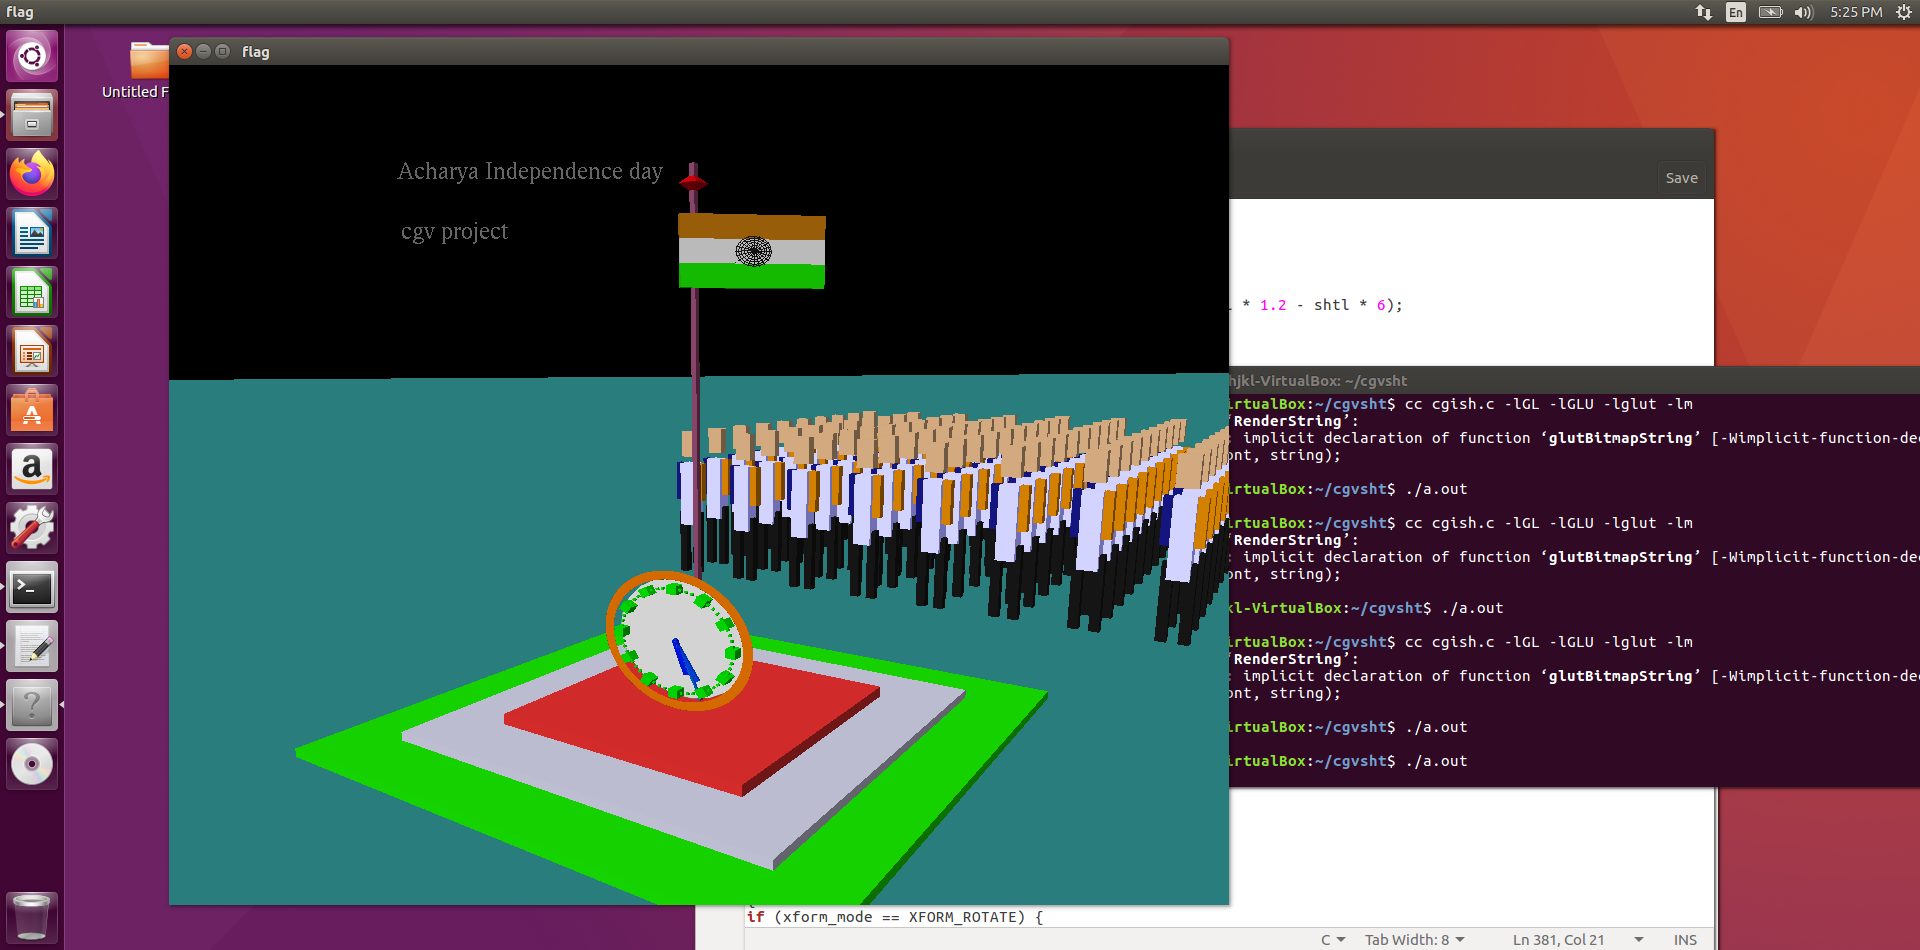
Task: Click the Save button in the editor
Action: point(1681,177)
